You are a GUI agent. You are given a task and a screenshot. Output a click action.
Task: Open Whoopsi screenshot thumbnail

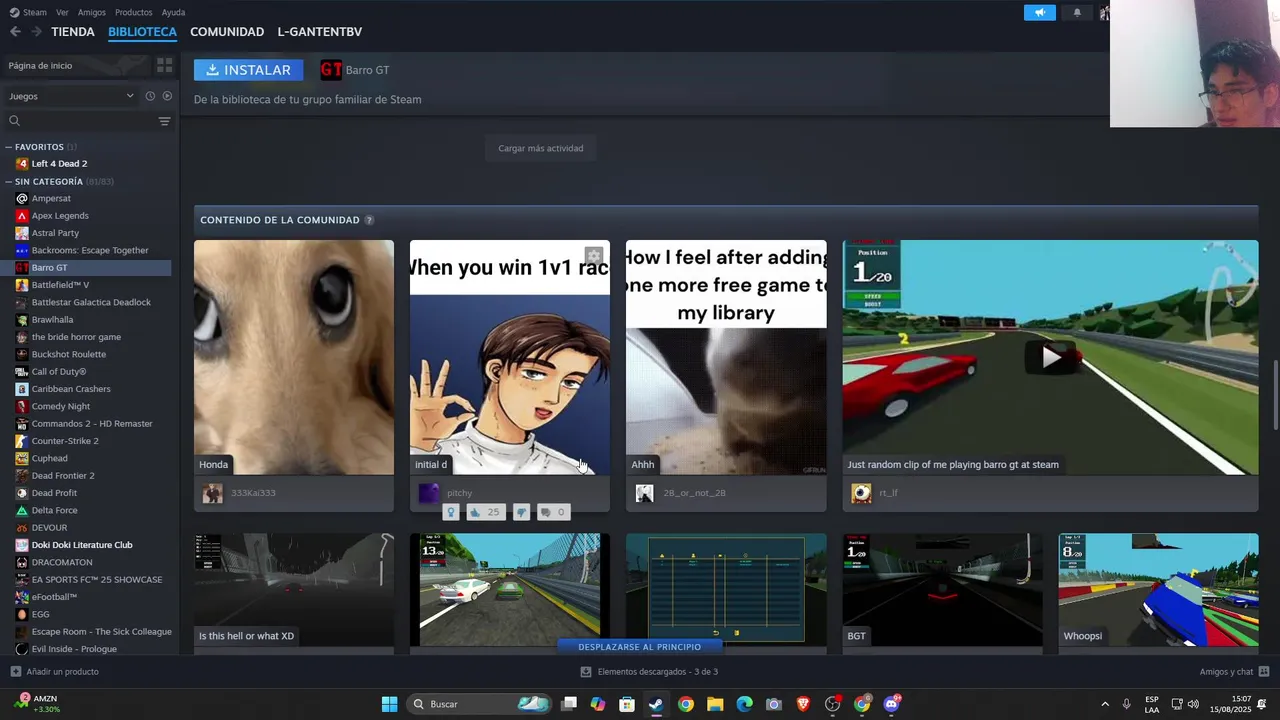point(1158,590)
